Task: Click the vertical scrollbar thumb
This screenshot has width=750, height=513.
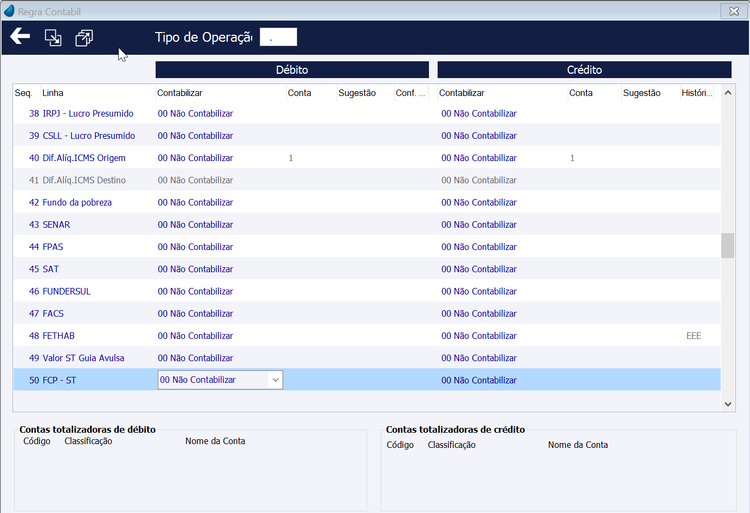Action: click(x=728, y=245)
